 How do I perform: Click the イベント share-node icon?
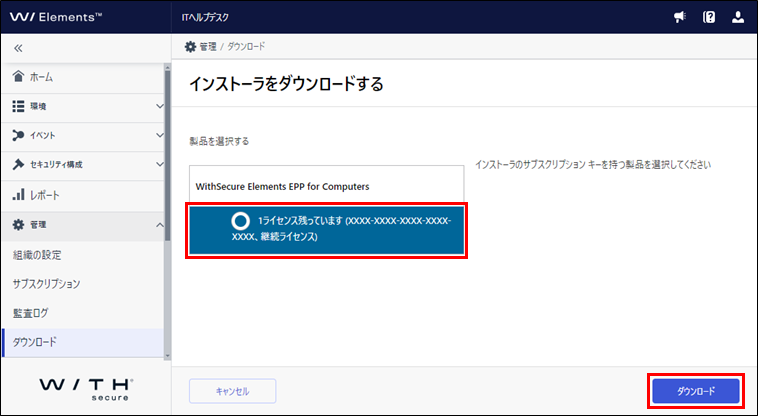(x=18, y=135)
